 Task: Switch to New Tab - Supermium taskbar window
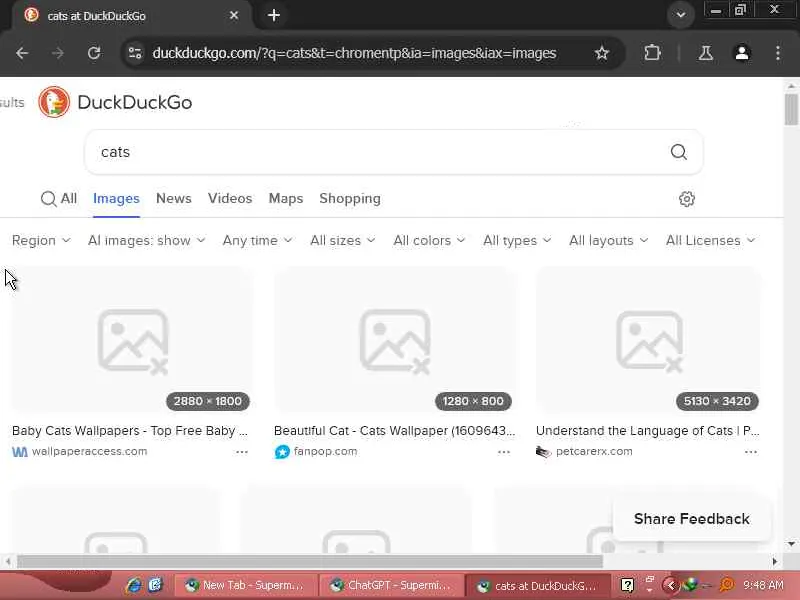[x=245, y=586]
